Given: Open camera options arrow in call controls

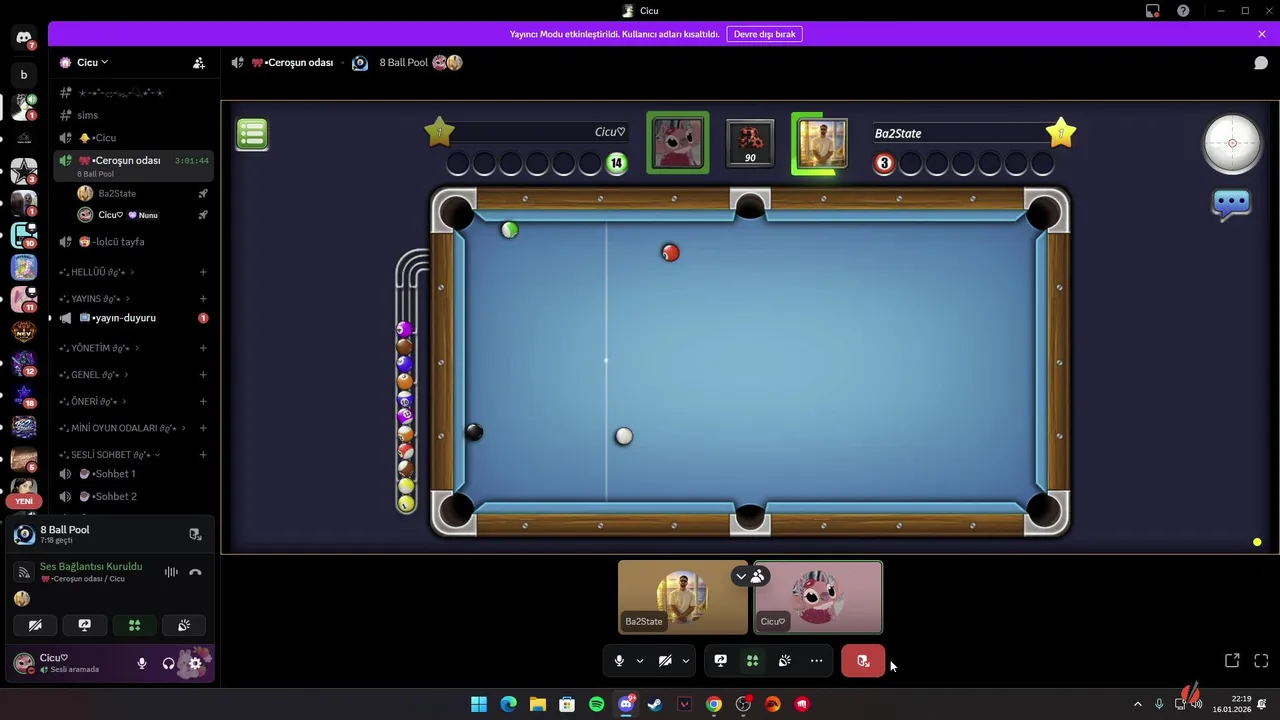Looking at the screenshot, I should (x=686, y=661).
